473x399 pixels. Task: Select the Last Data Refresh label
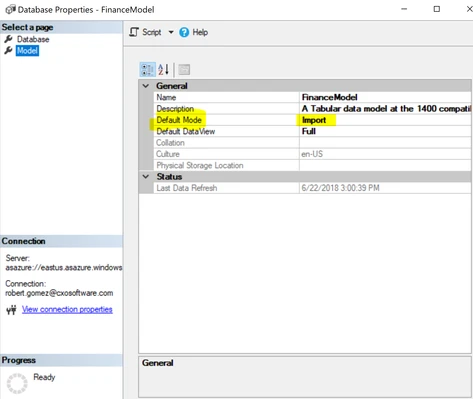[x=187, y=188]
